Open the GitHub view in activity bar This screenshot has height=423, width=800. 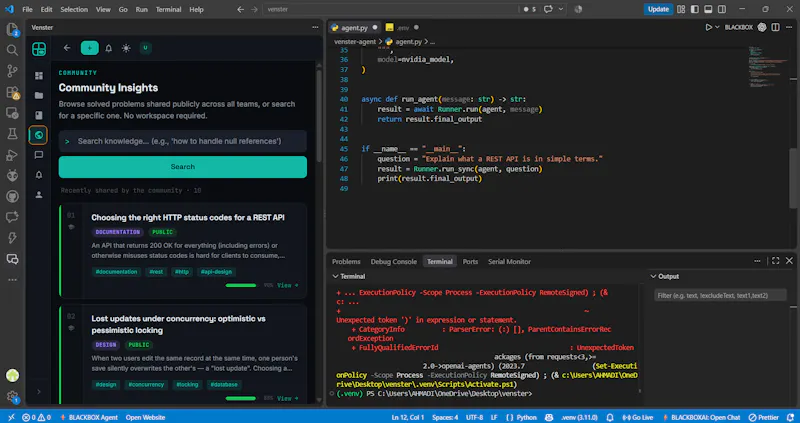coord(12,196)
